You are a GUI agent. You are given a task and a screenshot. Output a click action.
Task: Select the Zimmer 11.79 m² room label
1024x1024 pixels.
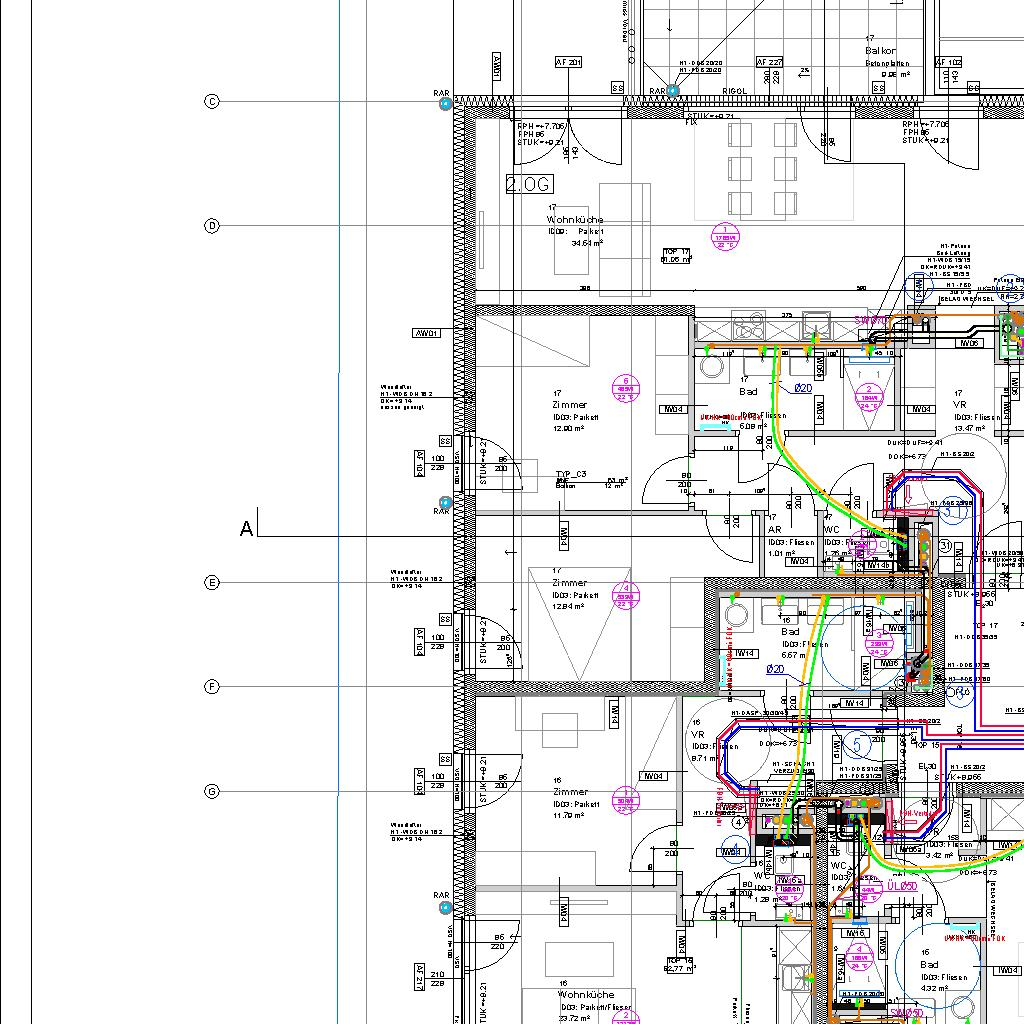pyautogui.click(x=576, y=798)
